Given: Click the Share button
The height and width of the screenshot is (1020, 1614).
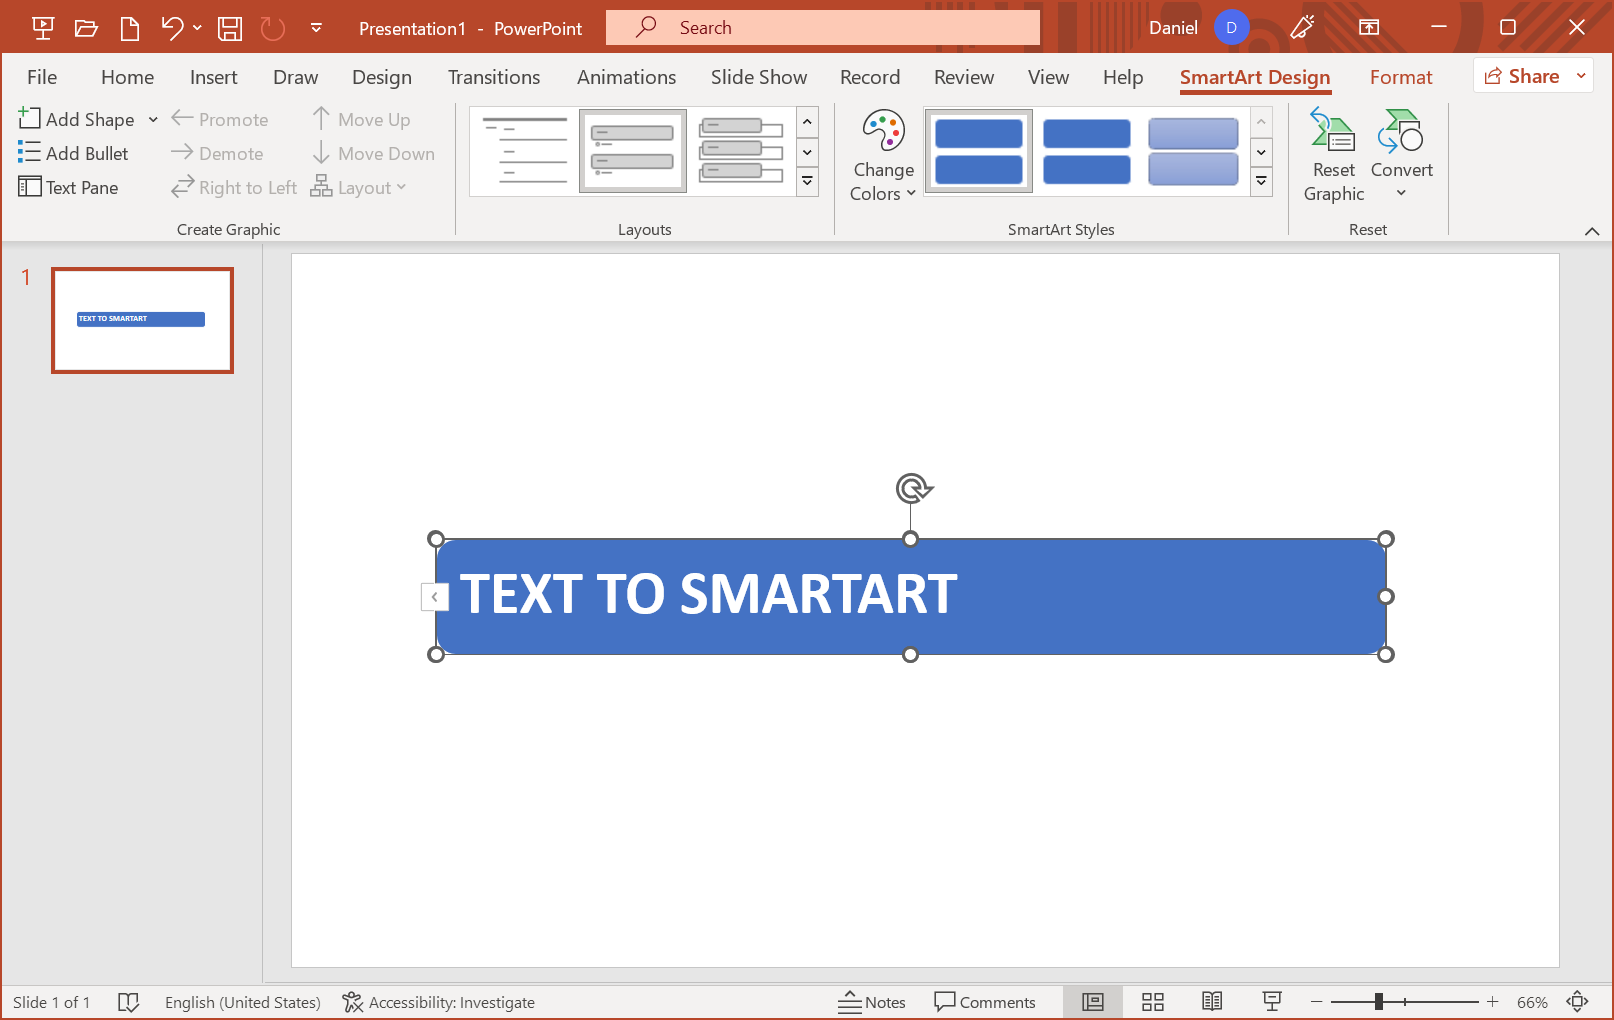Looking at the screenshot, I should click(1524, 75).
